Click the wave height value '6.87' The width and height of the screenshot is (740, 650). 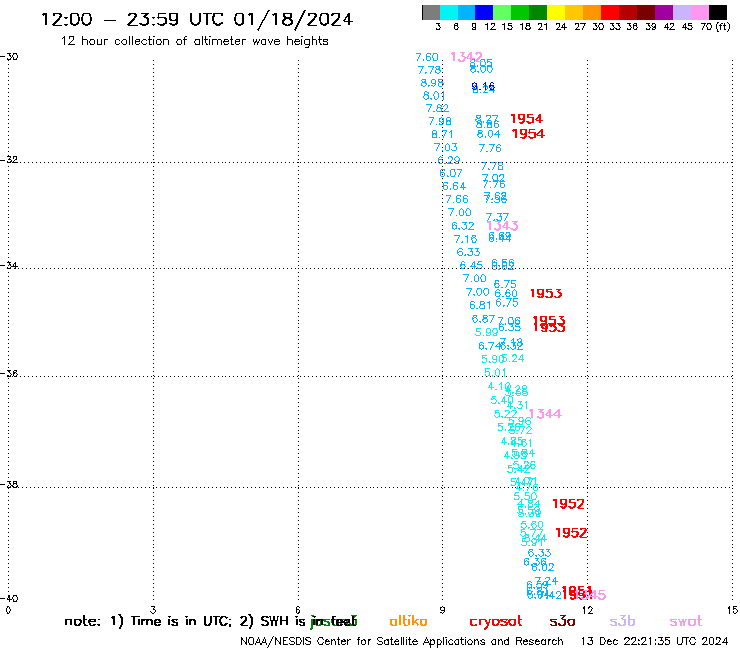[483, 319]
